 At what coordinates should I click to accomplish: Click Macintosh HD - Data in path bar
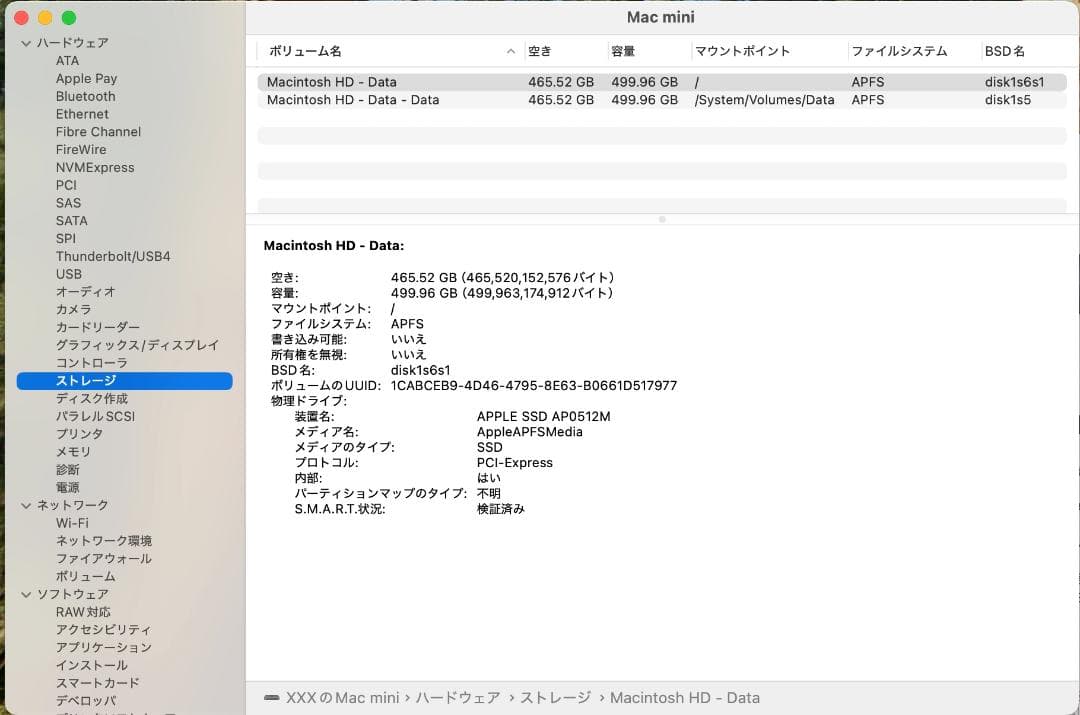click(685, 698)
